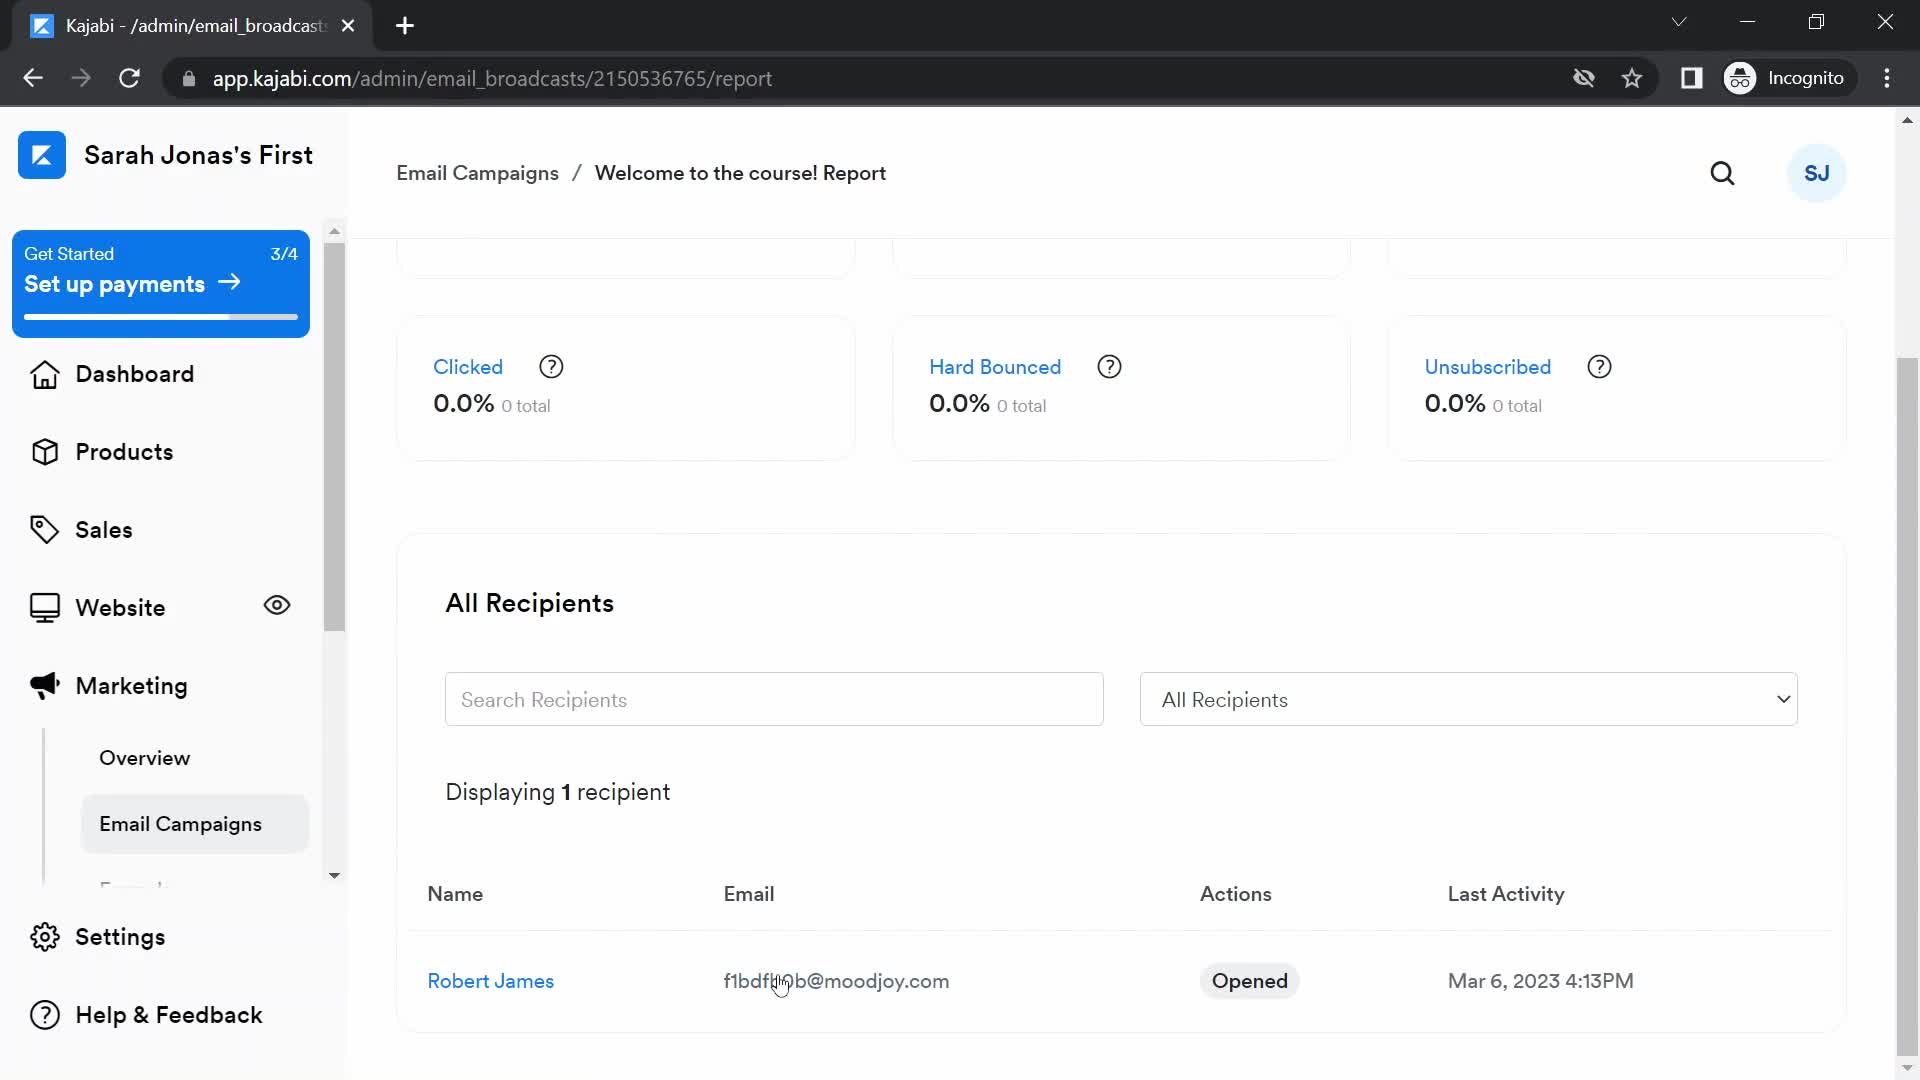1920x1080 pixels.
Task: Click the Website icon in sidebar
Action: (42, 607)
